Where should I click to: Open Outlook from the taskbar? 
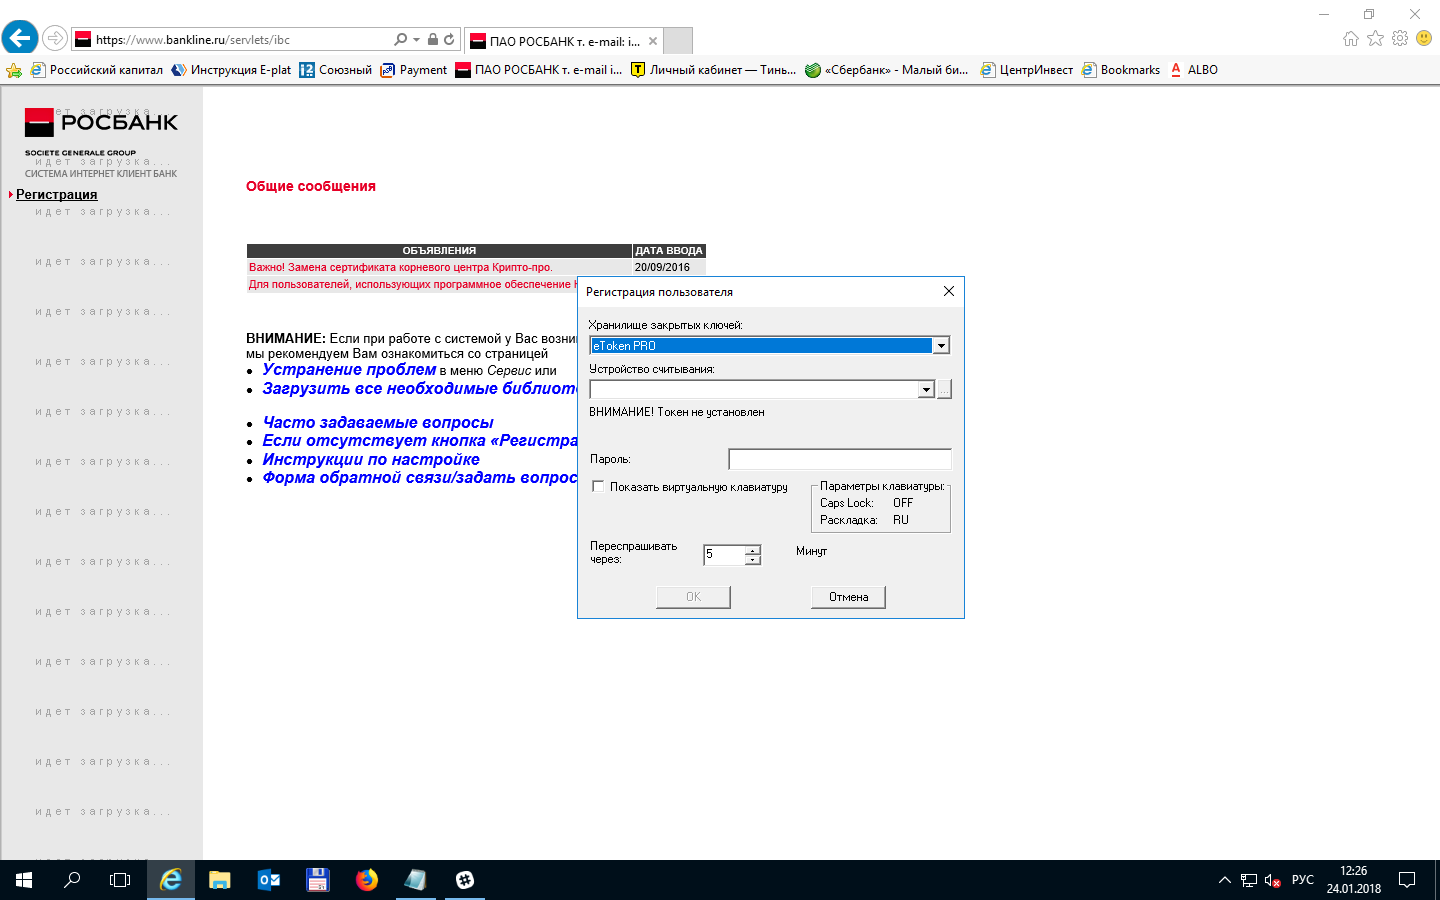pyautogui.click(x=269, y=880)
